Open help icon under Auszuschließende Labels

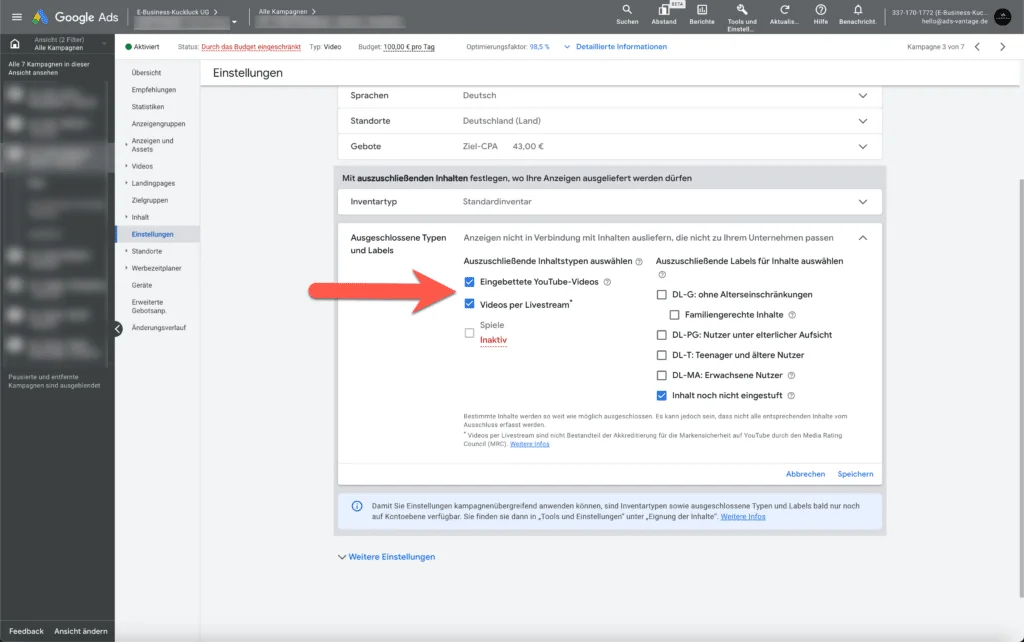pyautogui.click(x=662, y=274)
